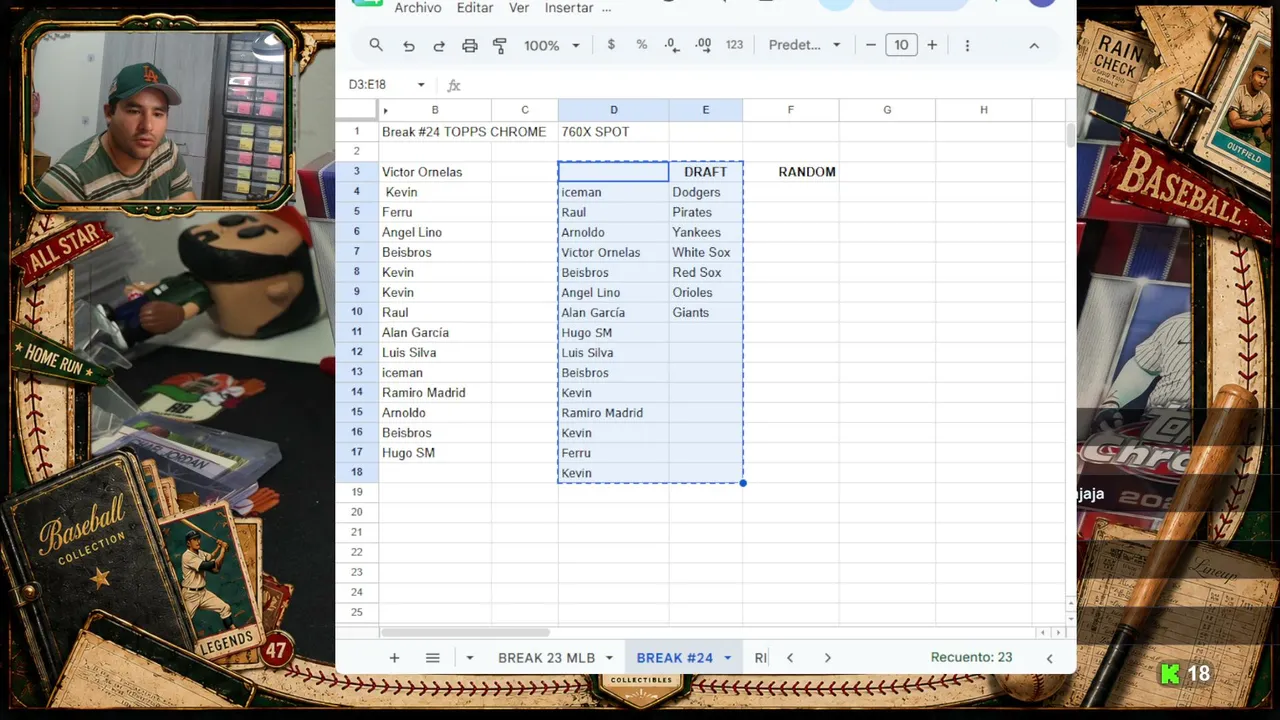
Task: Open the all sheets list icon
Action: click(432, 658)
